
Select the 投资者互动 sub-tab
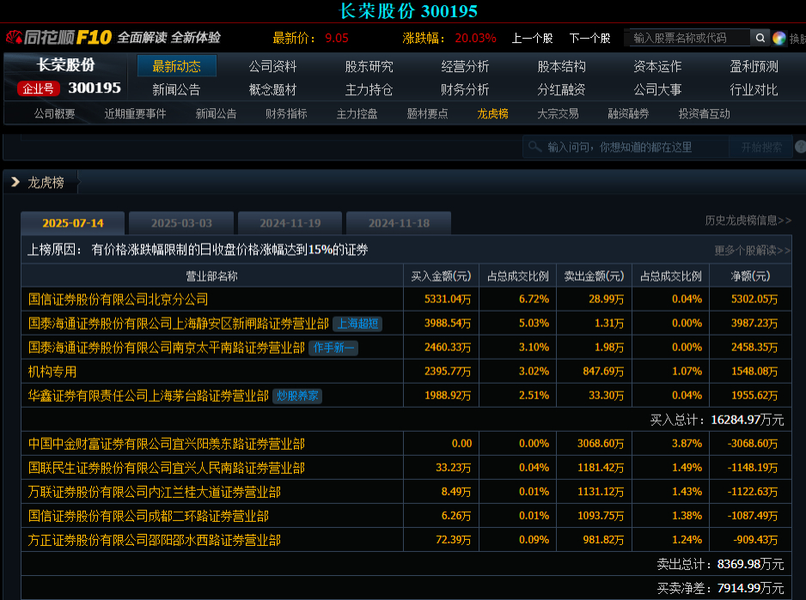pyautogui.click(x=704, y=114)
